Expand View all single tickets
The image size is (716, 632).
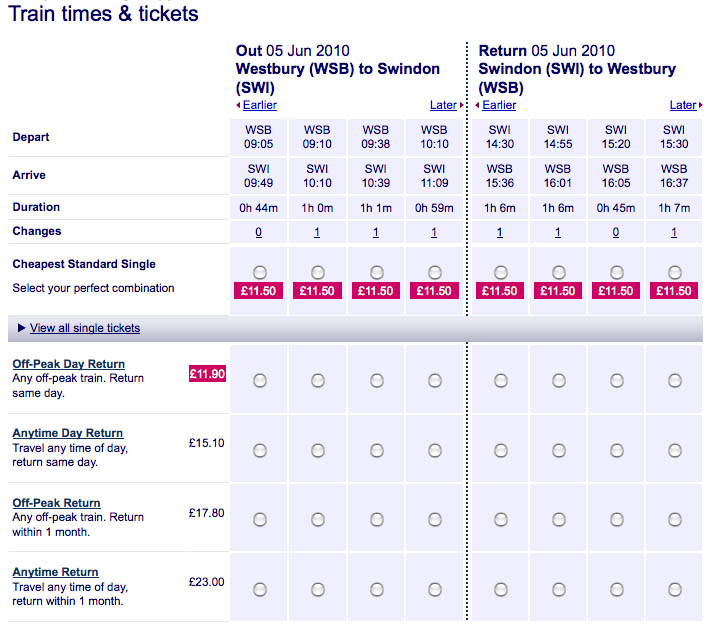coord(84,328)
